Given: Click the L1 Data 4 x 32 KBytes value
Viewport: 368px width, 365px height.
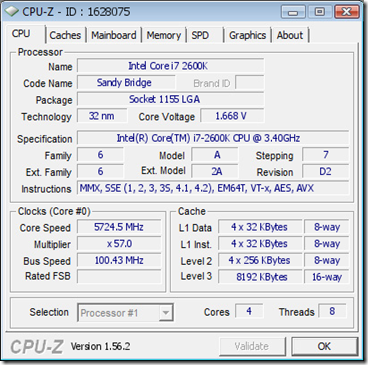Looking at the screenshot, I should coord(260,227).
